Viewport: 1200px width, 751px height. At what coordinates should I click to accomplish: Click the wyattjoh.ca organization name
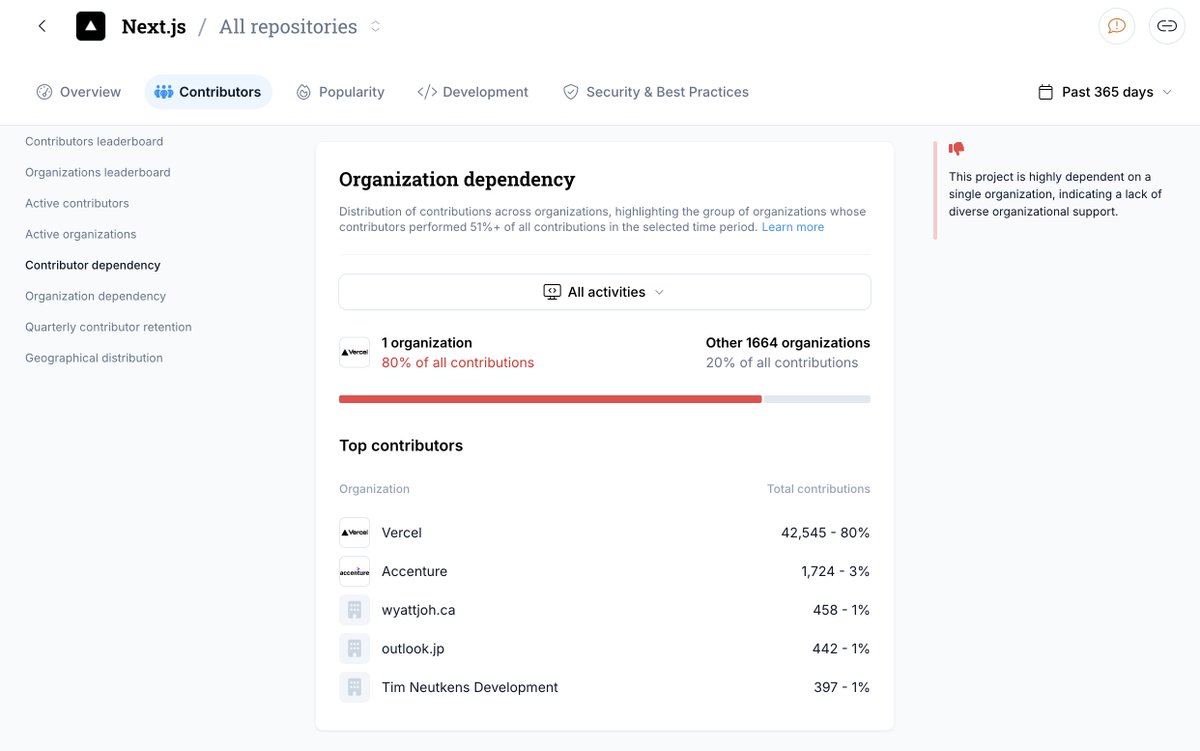[x=418, y=610]
